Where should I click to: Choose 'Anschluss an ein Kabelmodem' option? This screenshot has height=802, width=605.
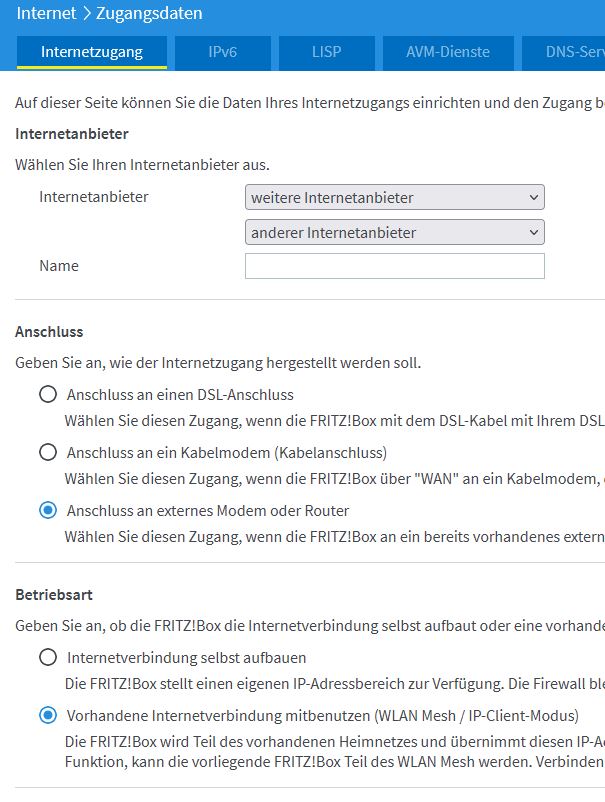click(48, 452)
